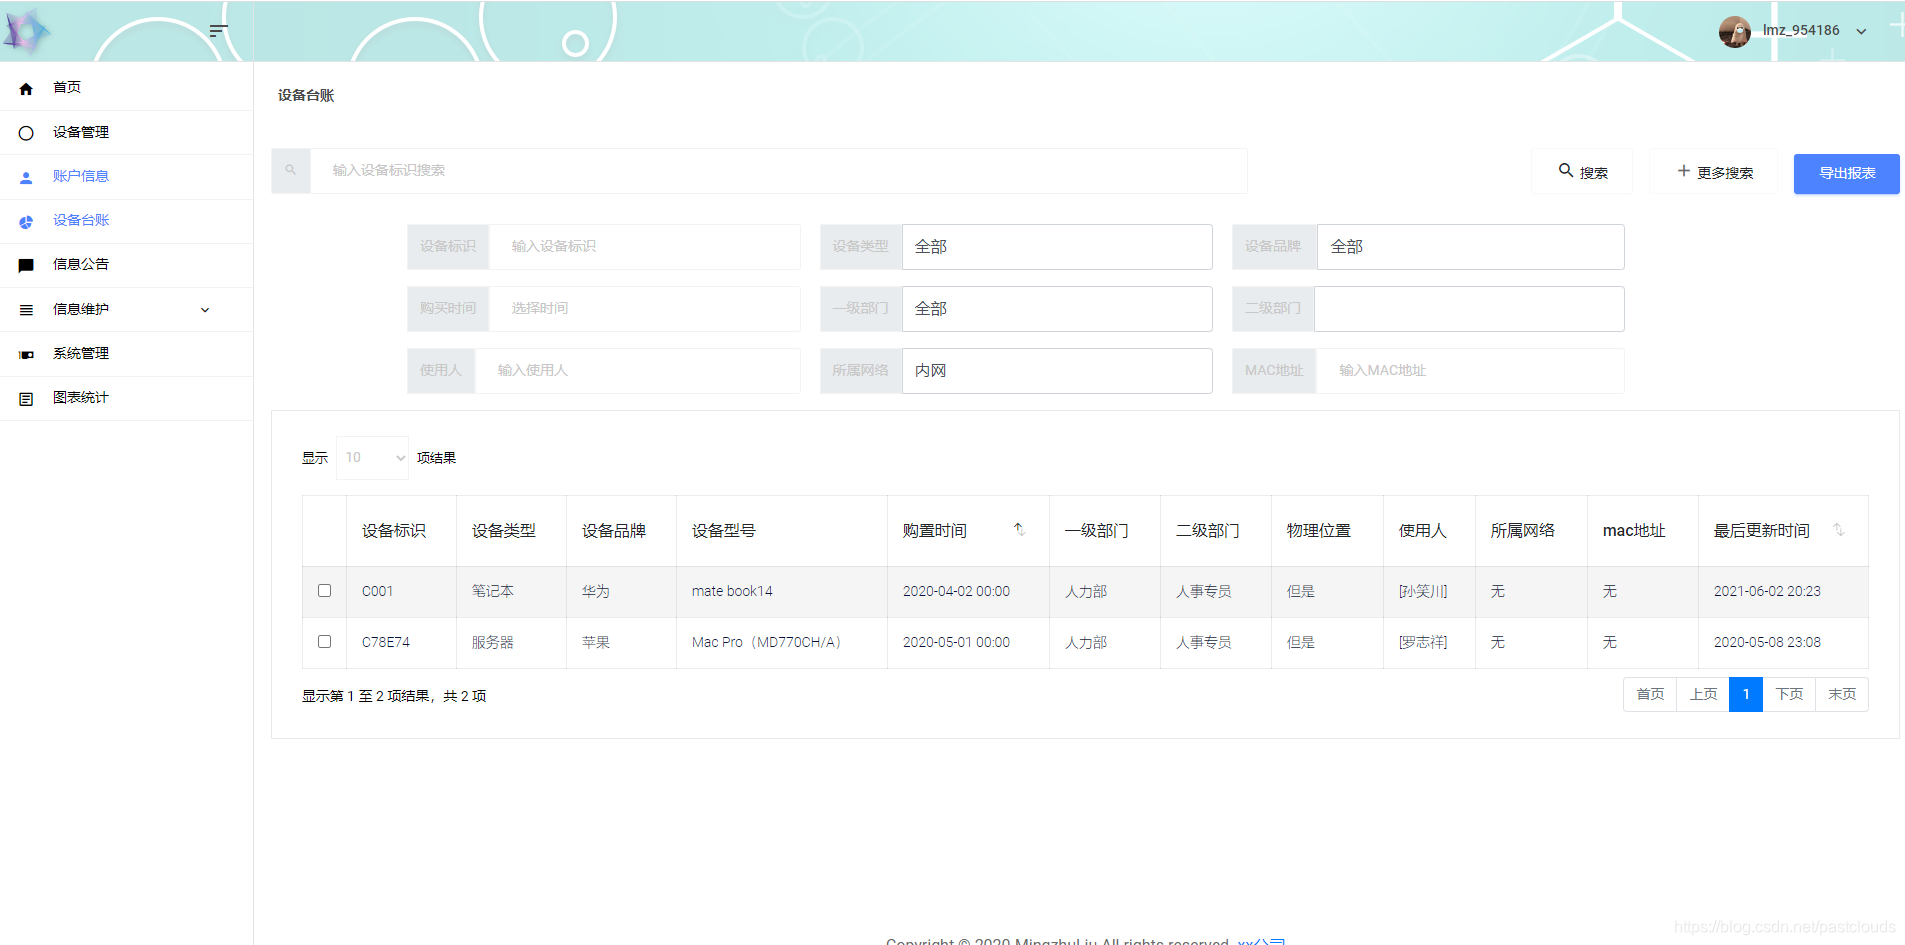Open the results-per-page dropdown showing 10
The image size is (1905, 945).
[372, 458]
